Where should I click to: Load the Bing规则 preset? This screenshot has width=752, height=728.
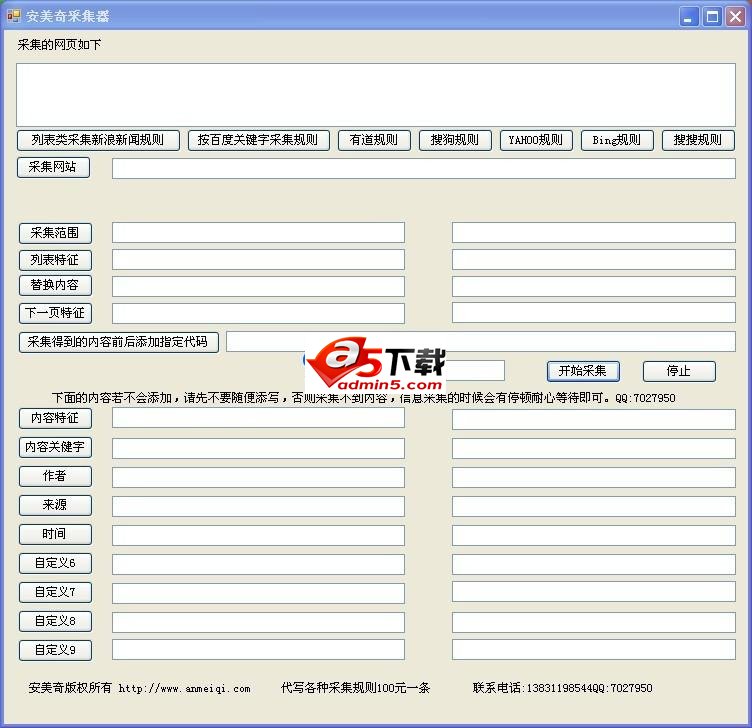point(617,141)
